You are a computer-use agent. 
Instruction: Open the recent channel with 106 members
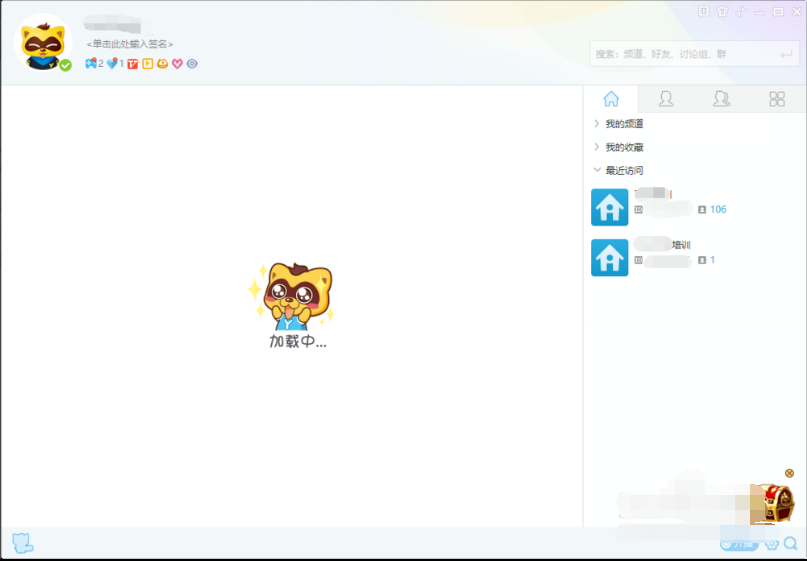660,207
